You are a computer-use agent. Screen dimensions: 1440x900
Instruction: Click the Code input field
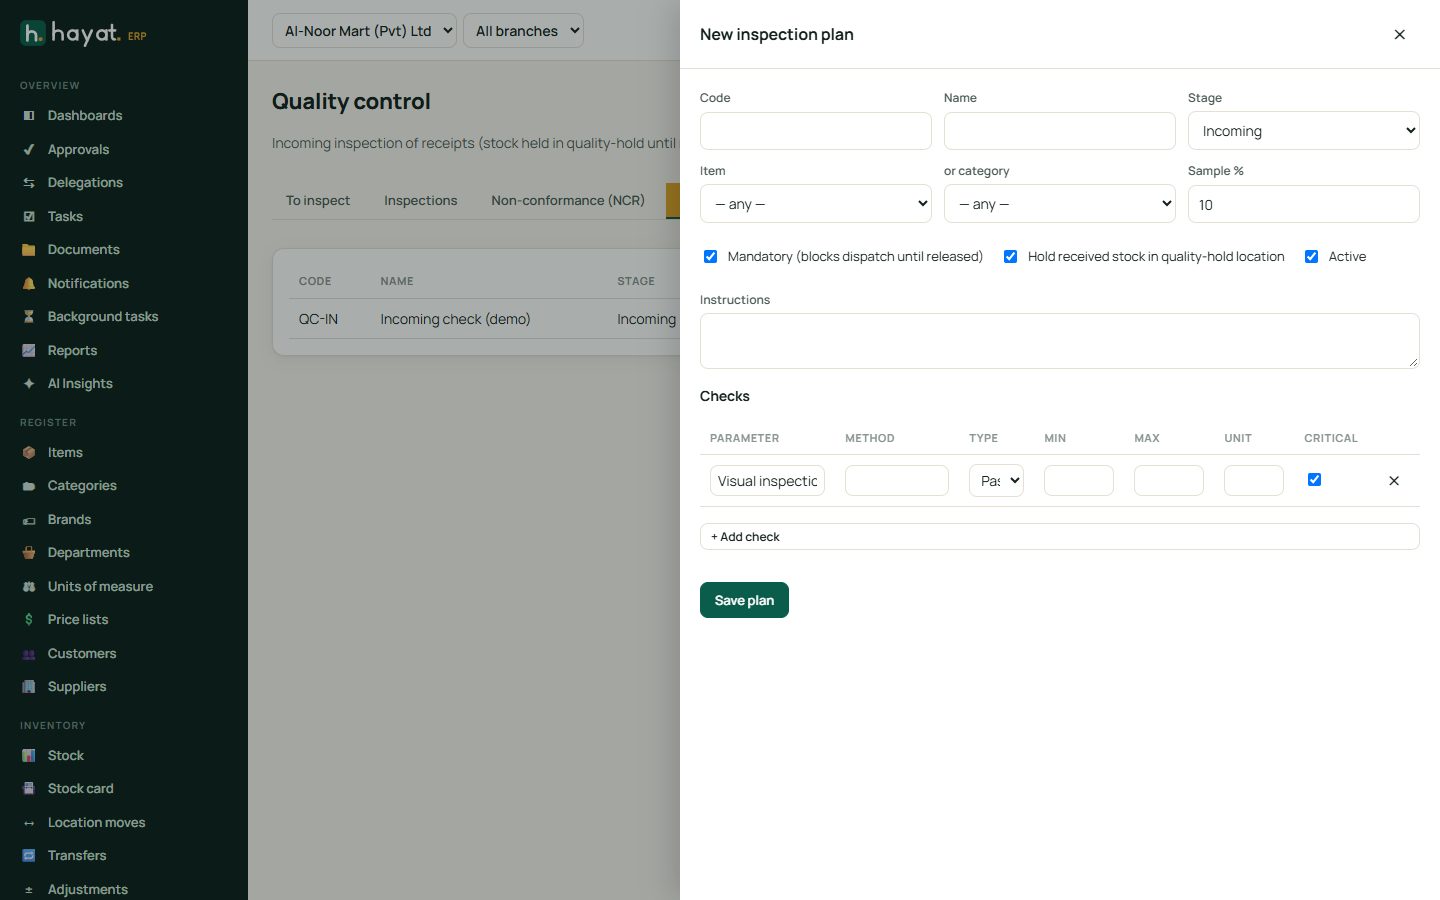(x=816, y=131)
